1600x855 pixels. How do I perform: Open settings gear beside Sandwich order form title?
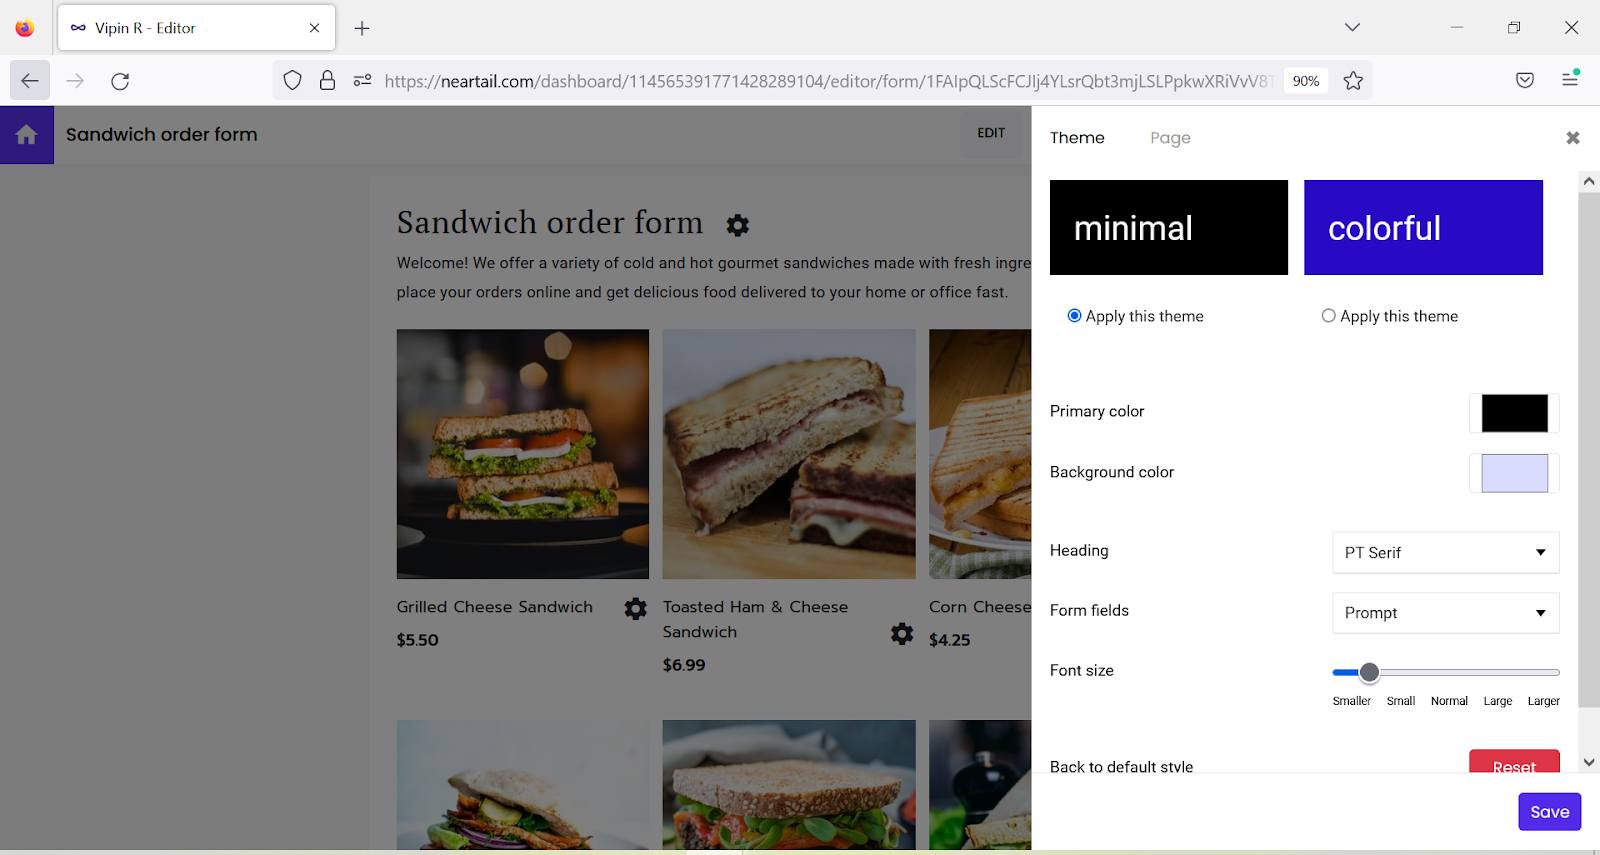(737, 225)
